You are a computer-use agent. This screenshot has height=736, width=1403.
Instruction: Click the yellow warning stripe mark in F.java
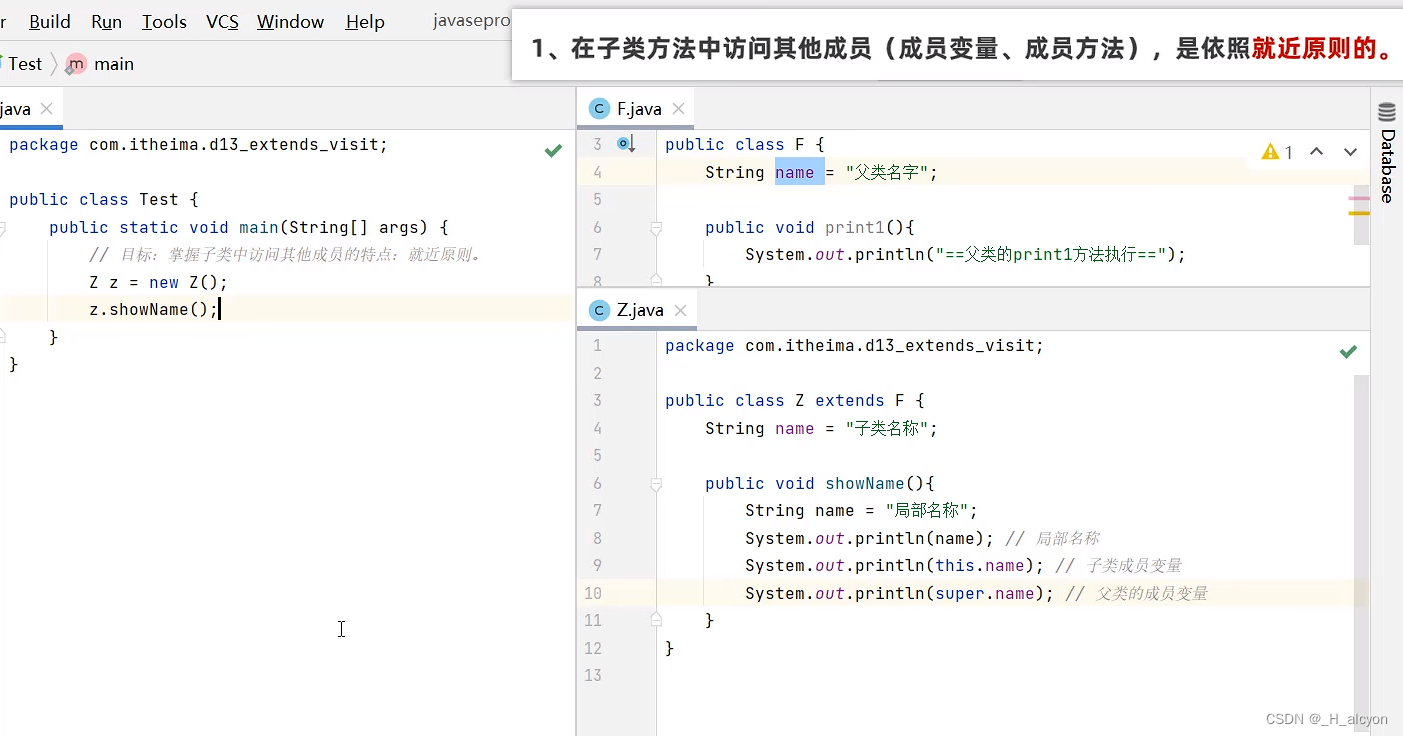point(1359,212)
